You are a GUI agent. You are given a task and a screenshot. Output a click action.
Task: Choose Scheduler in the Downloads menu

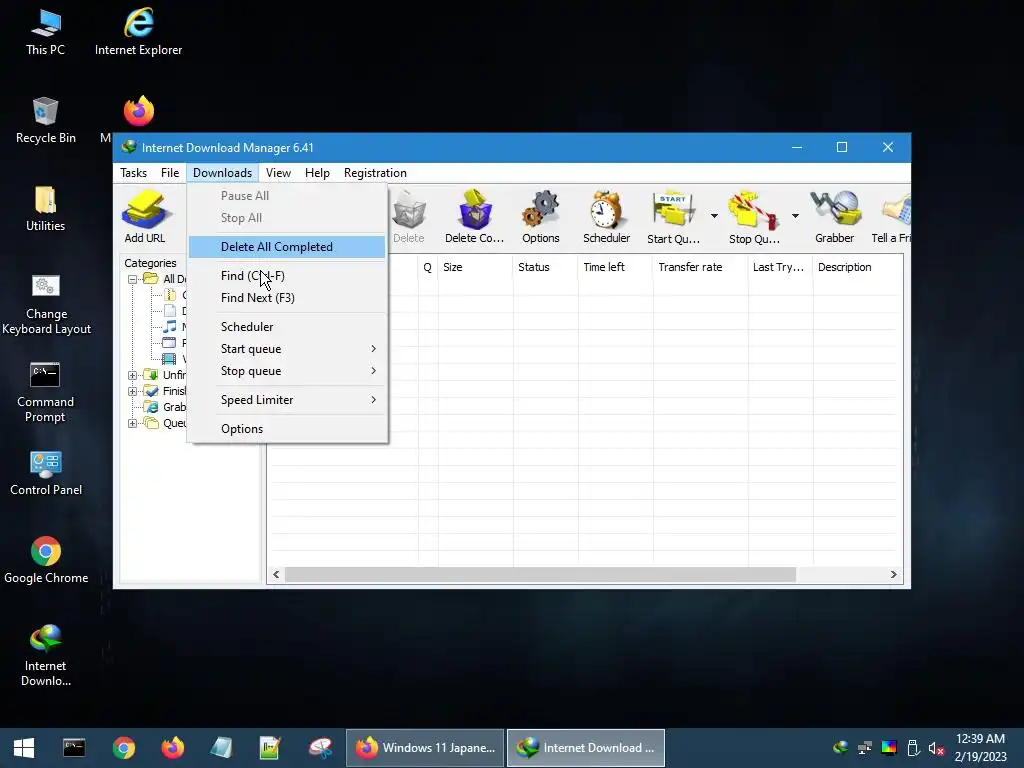[x=287, y=327]
